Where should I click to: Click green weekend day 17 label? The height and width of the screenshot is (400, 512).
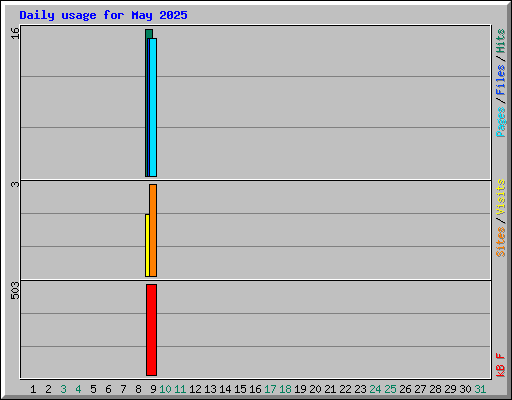pos(270,389)
